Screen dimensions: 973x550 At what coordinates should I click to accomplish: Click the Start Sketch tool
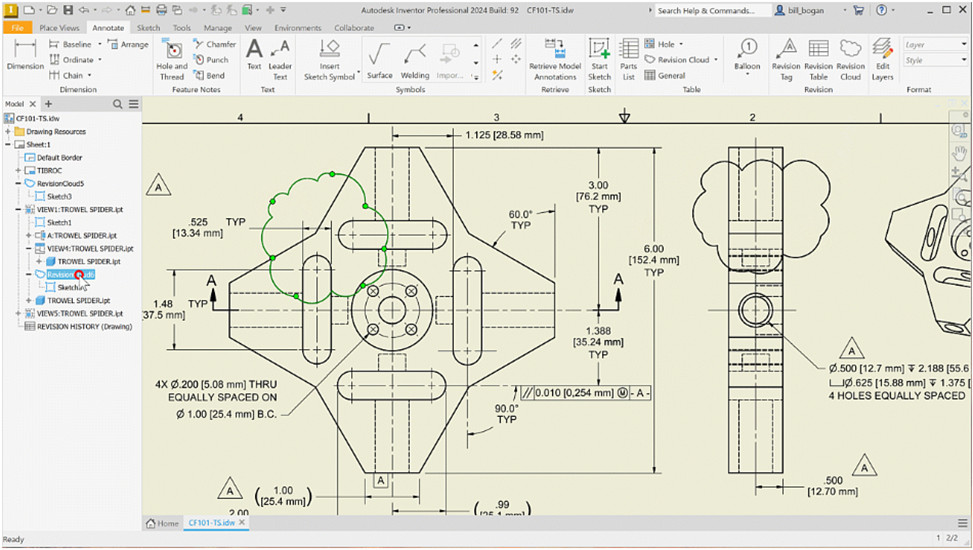click(x=599, y=60)
